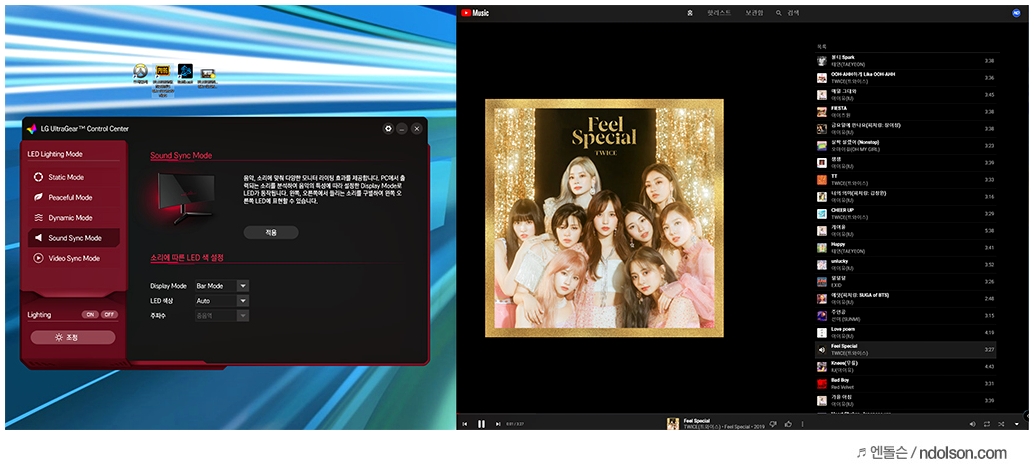This screenshot has height=470, width=1034.
Task: Select the playing 'Feel Special' queue row
Action: pyautogui.click(x=906, y=349)
